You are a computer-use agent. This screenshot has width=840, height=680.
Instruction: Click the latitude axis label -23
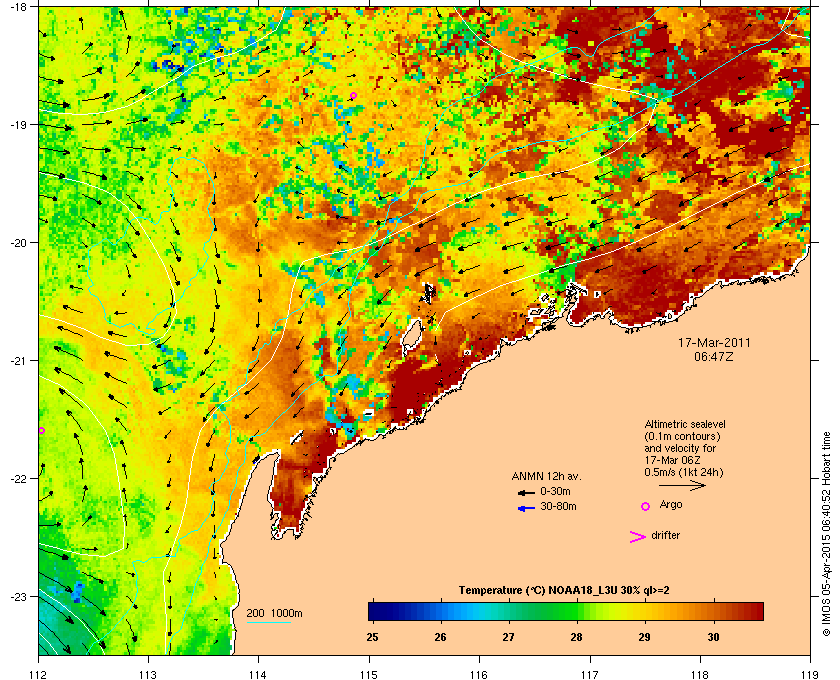coord(19,596)
